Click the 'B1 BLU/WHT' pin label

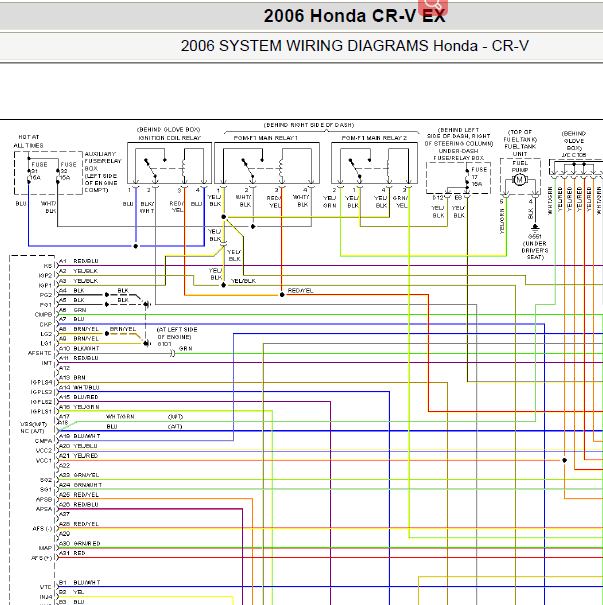tap(79, 583)
